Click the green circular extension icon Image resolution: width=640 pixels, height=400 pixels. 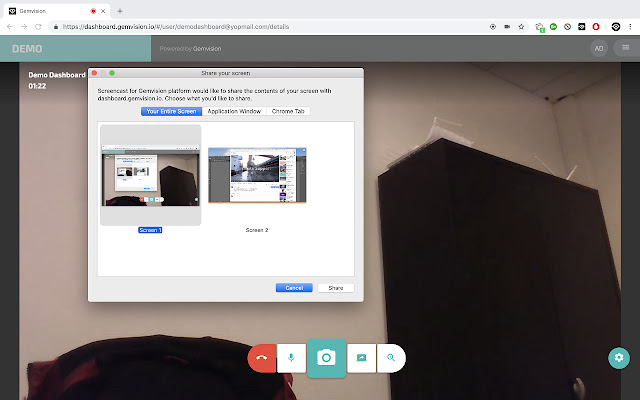click(x=553, y=27)
